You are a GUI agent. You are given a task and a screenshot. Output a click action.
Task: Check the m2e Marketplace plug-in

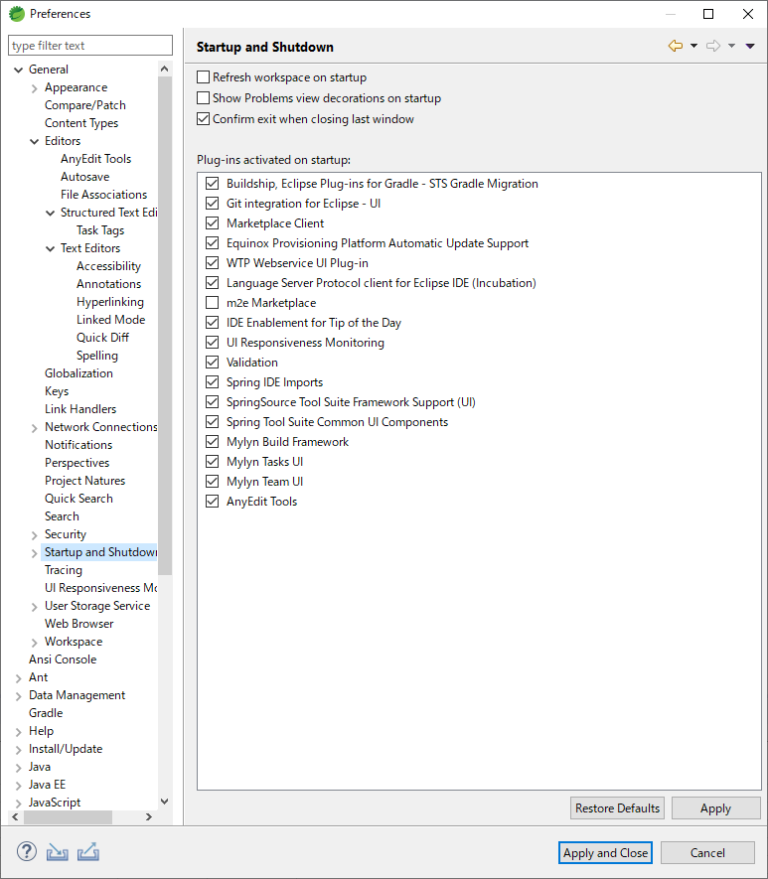point(212,303)
